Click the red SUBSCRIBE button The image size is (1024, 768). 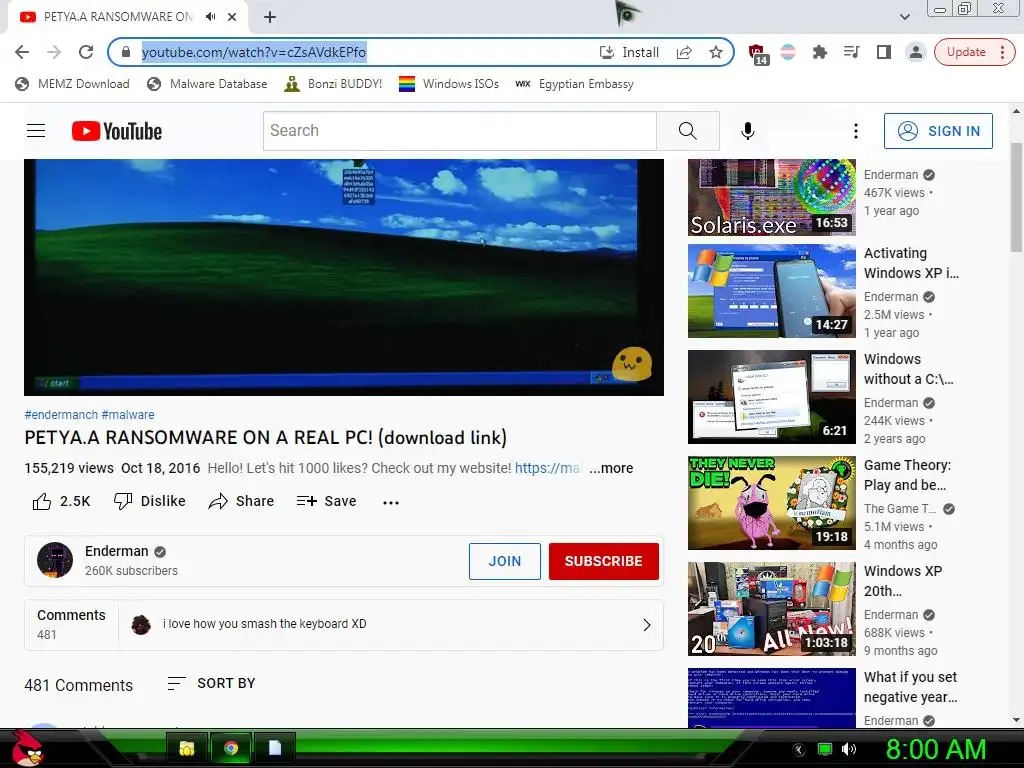click(x=603, y=561)
